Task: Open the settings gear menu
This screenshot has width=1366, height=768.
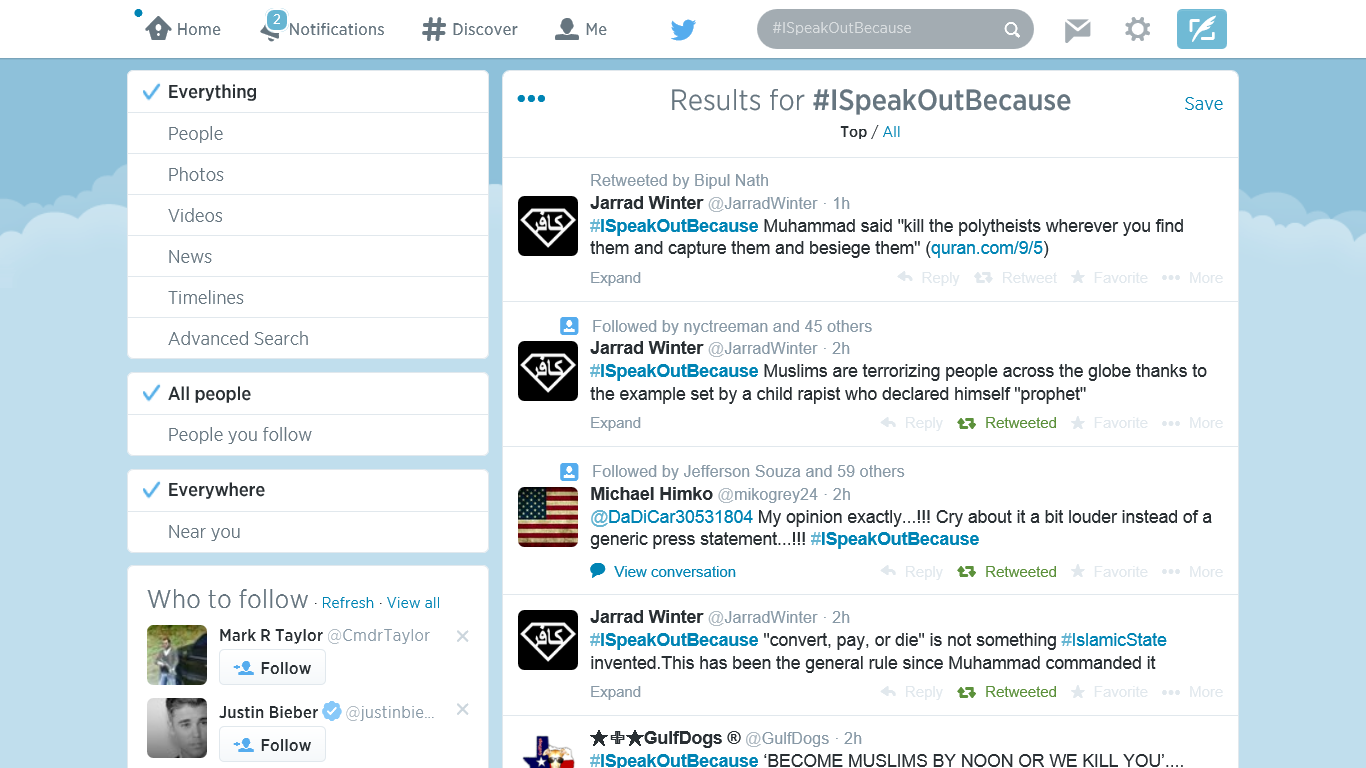Action: pos(1137,29)
